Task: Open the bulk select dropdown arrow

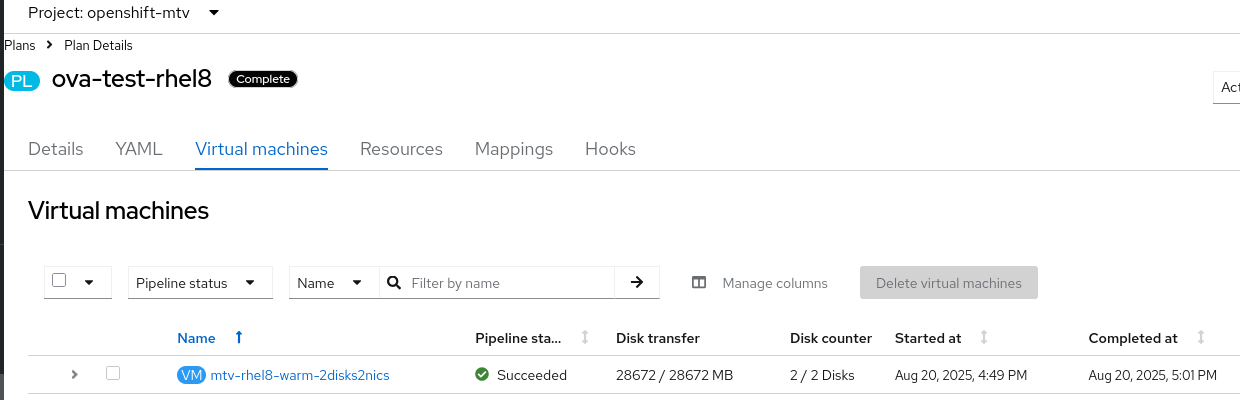Action: click(89, 283)
